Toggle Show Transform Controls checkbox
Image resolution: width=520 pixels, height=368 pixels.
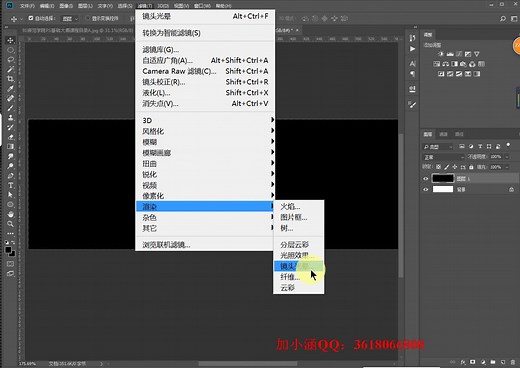coord(88,18)
